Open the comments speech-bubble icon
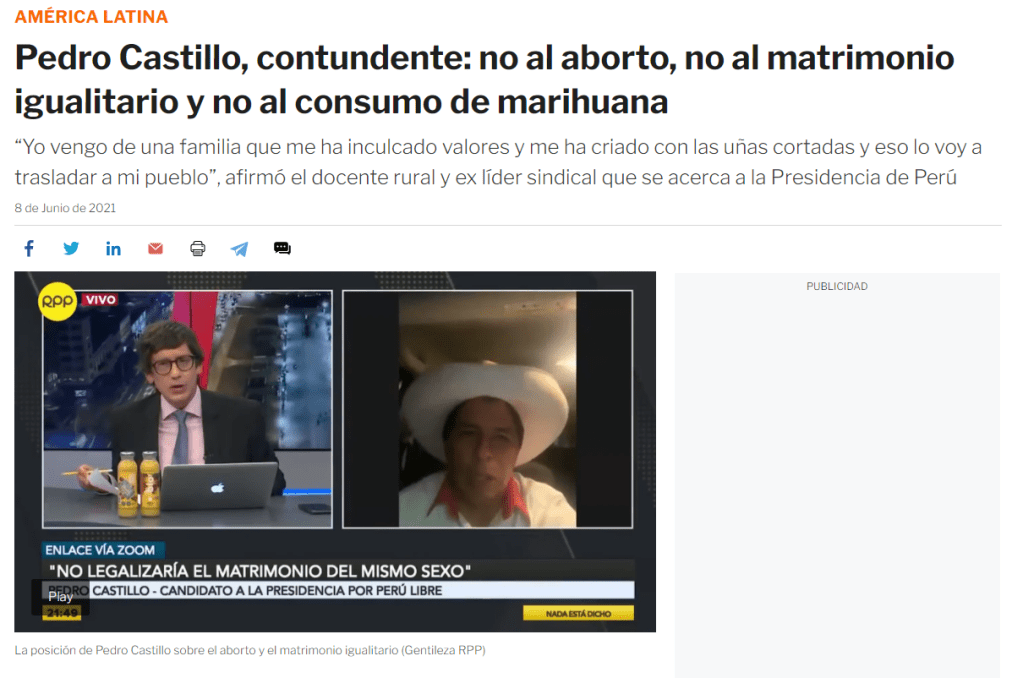Viewport: 1023px width, 678px height. point(282,248)
